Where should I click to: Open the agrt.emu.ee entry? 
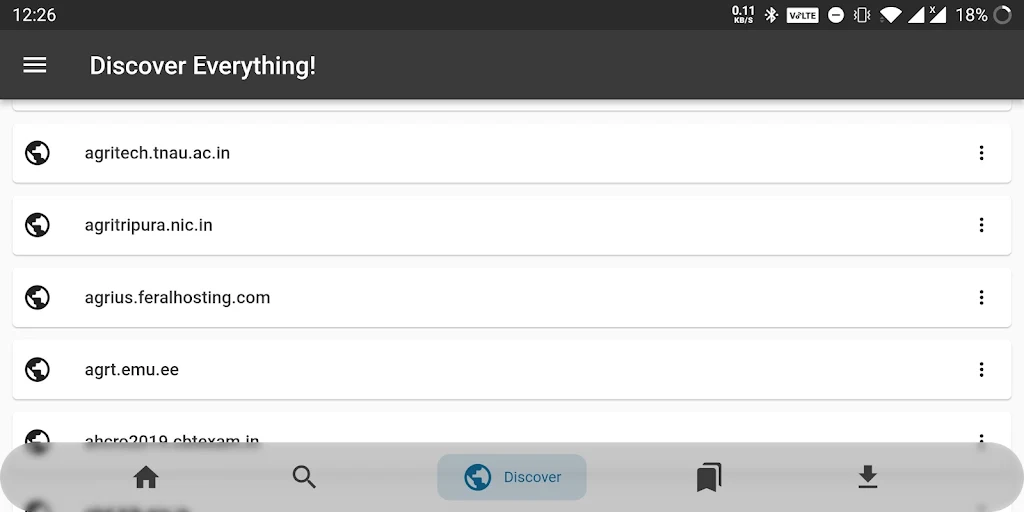coord(131,369)
